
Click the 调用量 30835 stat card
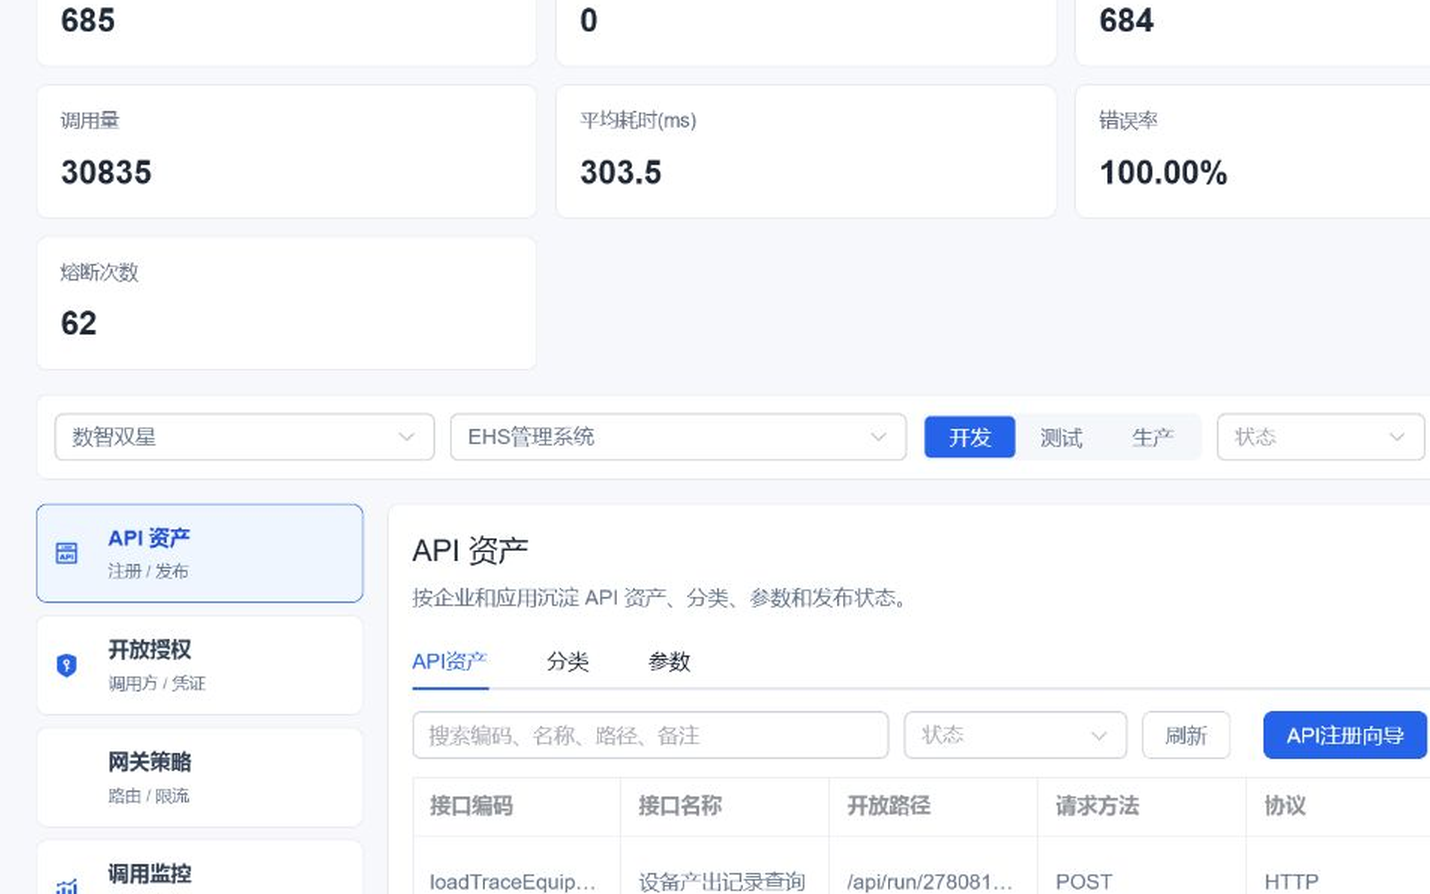tap(286, 151)
